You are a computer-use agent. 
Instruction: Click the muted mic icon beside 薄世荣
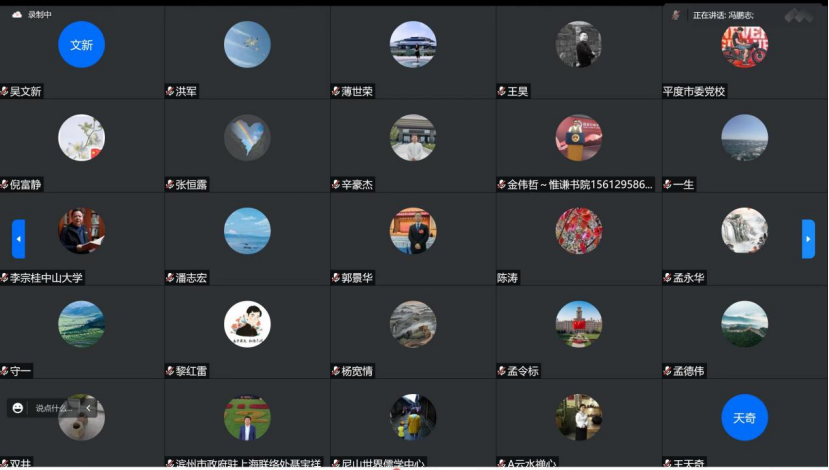tap(336, 91)
